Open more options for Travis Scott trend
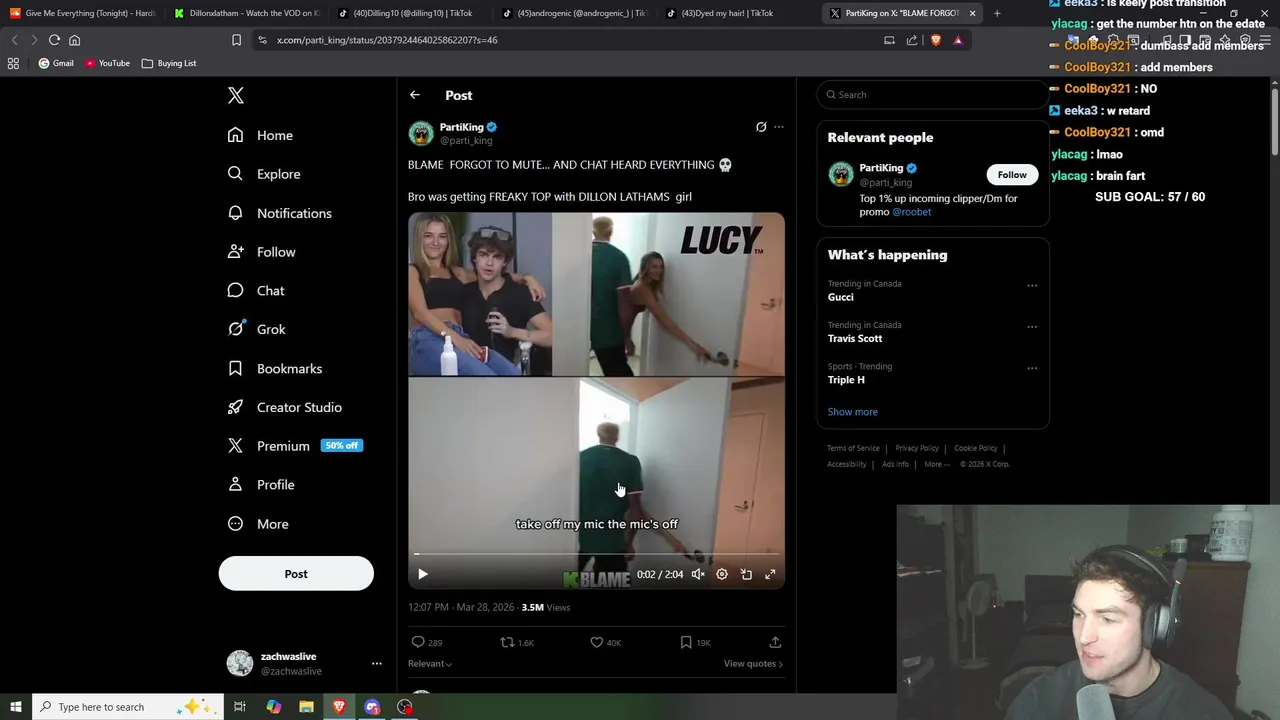Screen dimensions: 1280x720 tap(1032, 327)
